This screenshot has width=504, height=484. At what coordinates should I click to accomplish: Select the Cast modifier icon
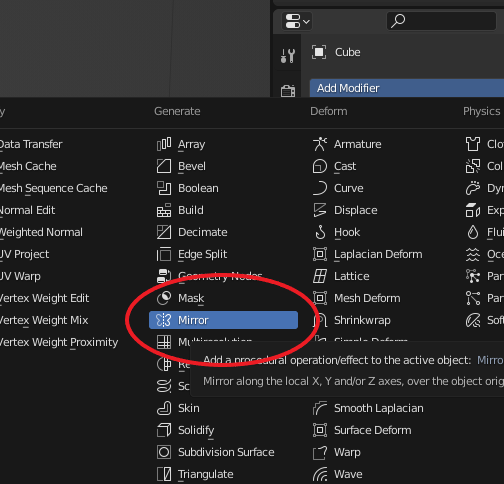[x=320, y=166]
